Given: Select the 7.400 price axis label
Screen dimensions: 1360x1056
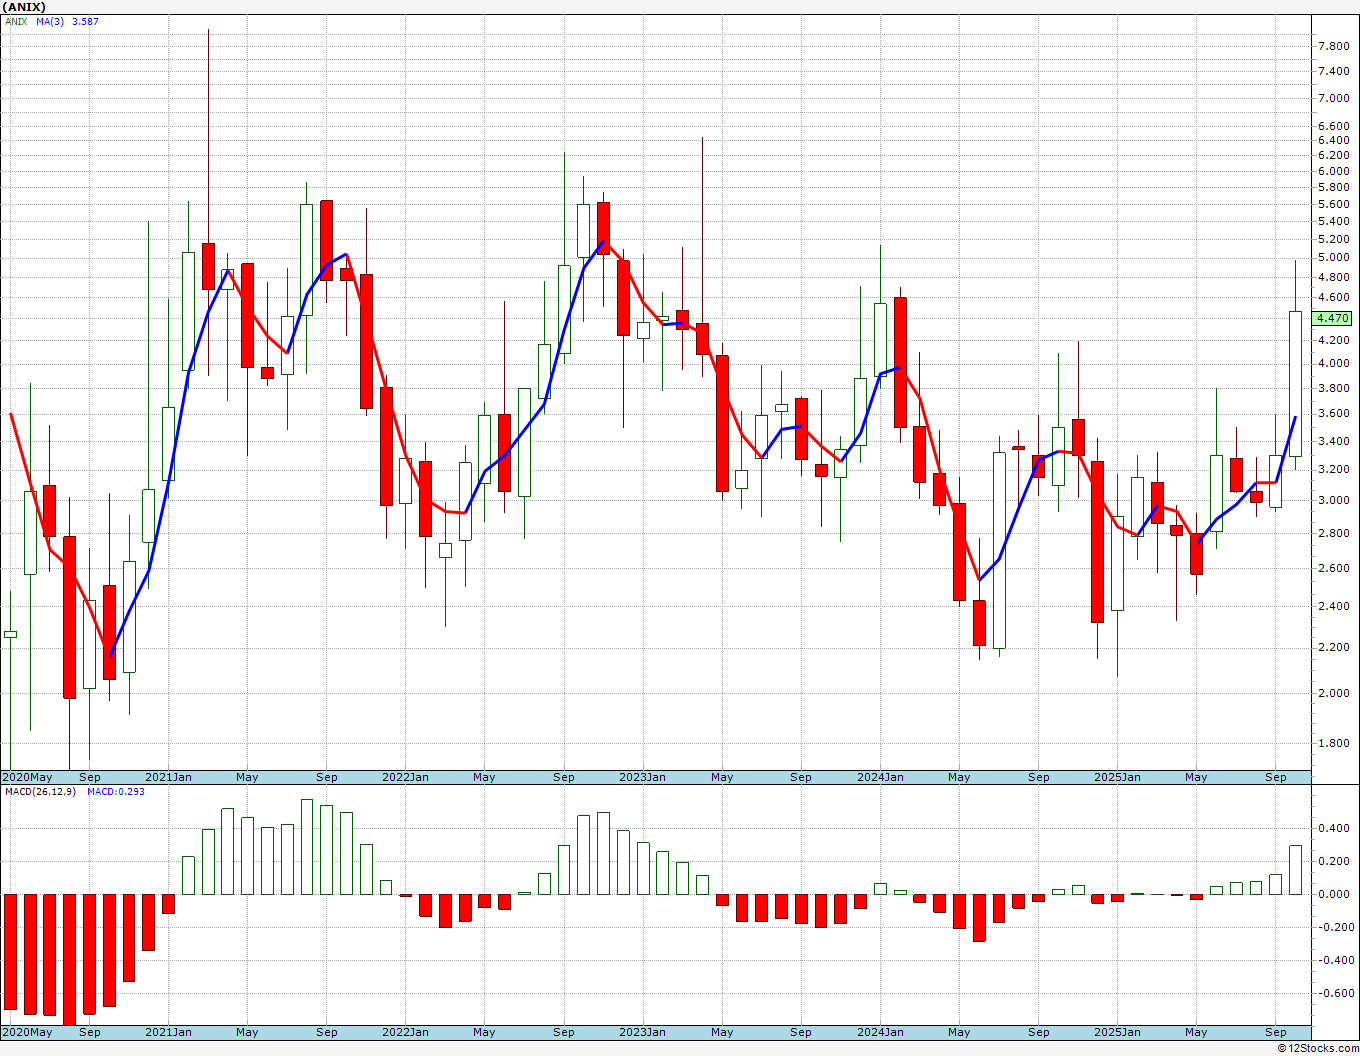Looking at the screenshot, I should pyautogui.click(x=1333, y=71).
